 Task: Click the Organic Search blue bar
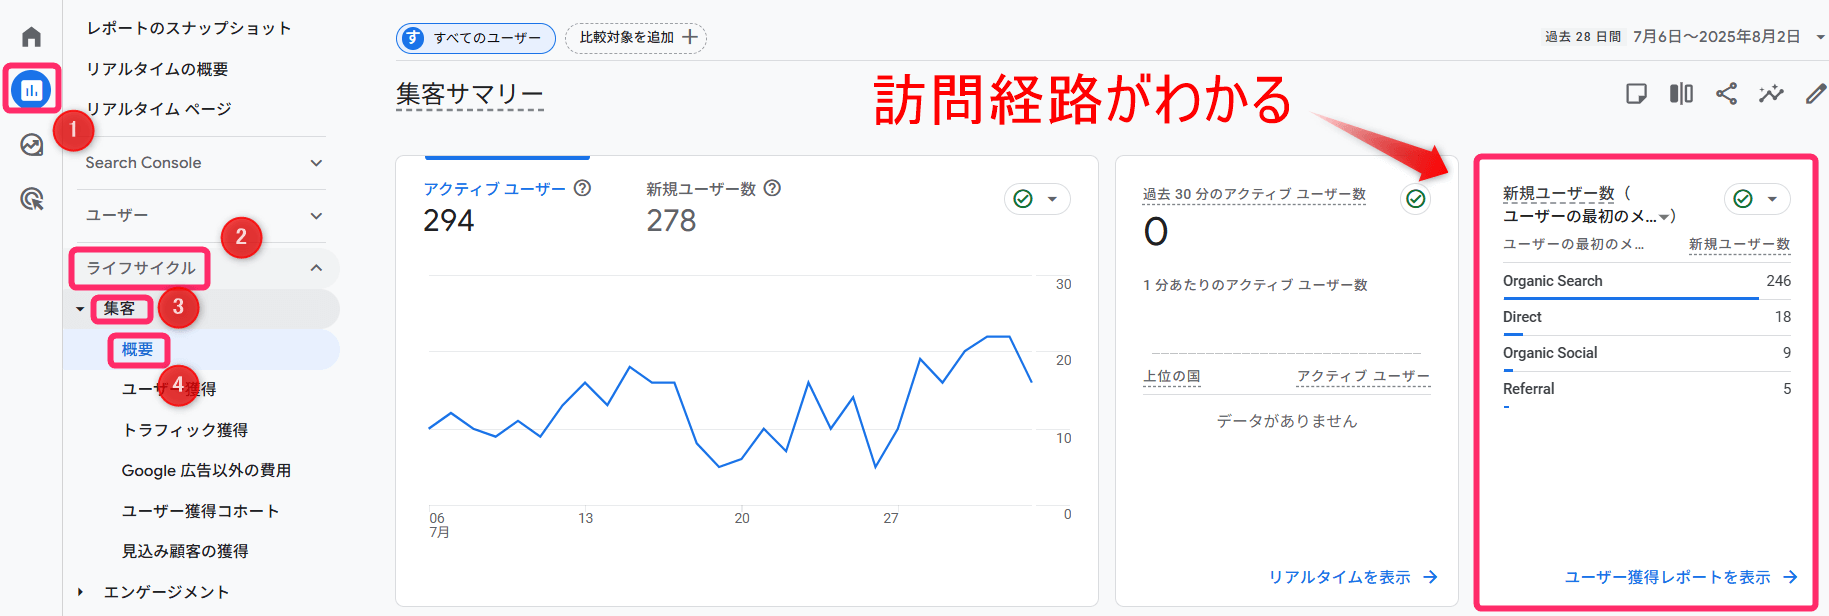pos(1630,298)
